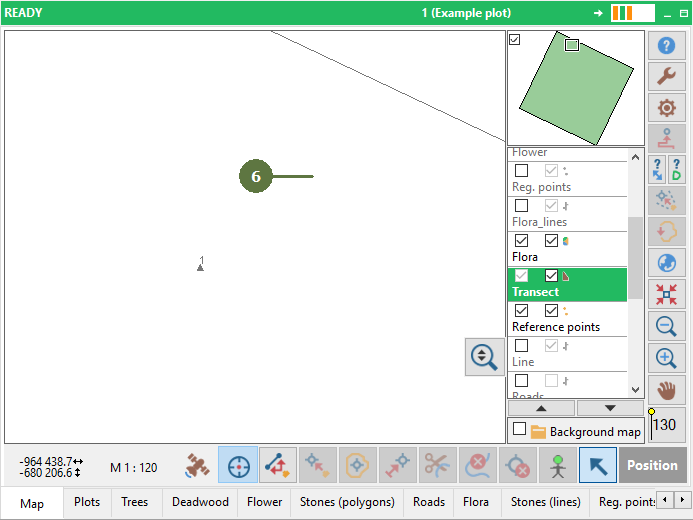Screen dimensions: 693x520
Task: Select the hand pan tool
Action: [x=666, y=389]
